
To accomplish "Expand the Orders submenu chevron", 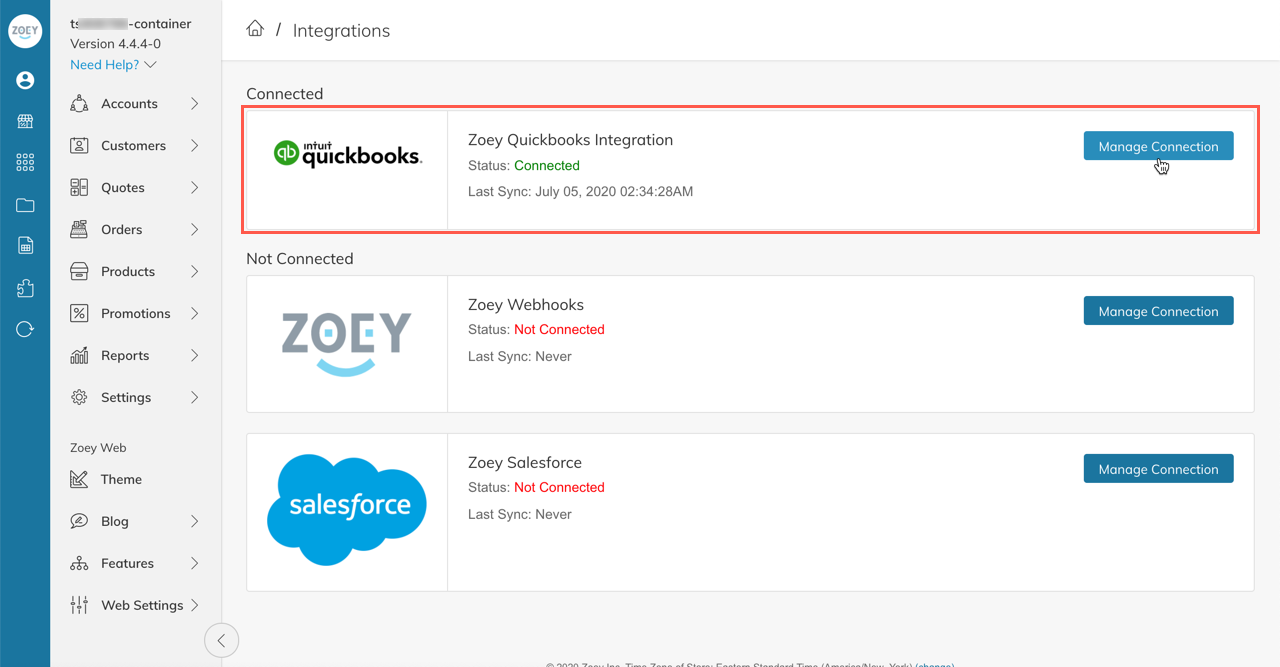I will coord(195,229).
